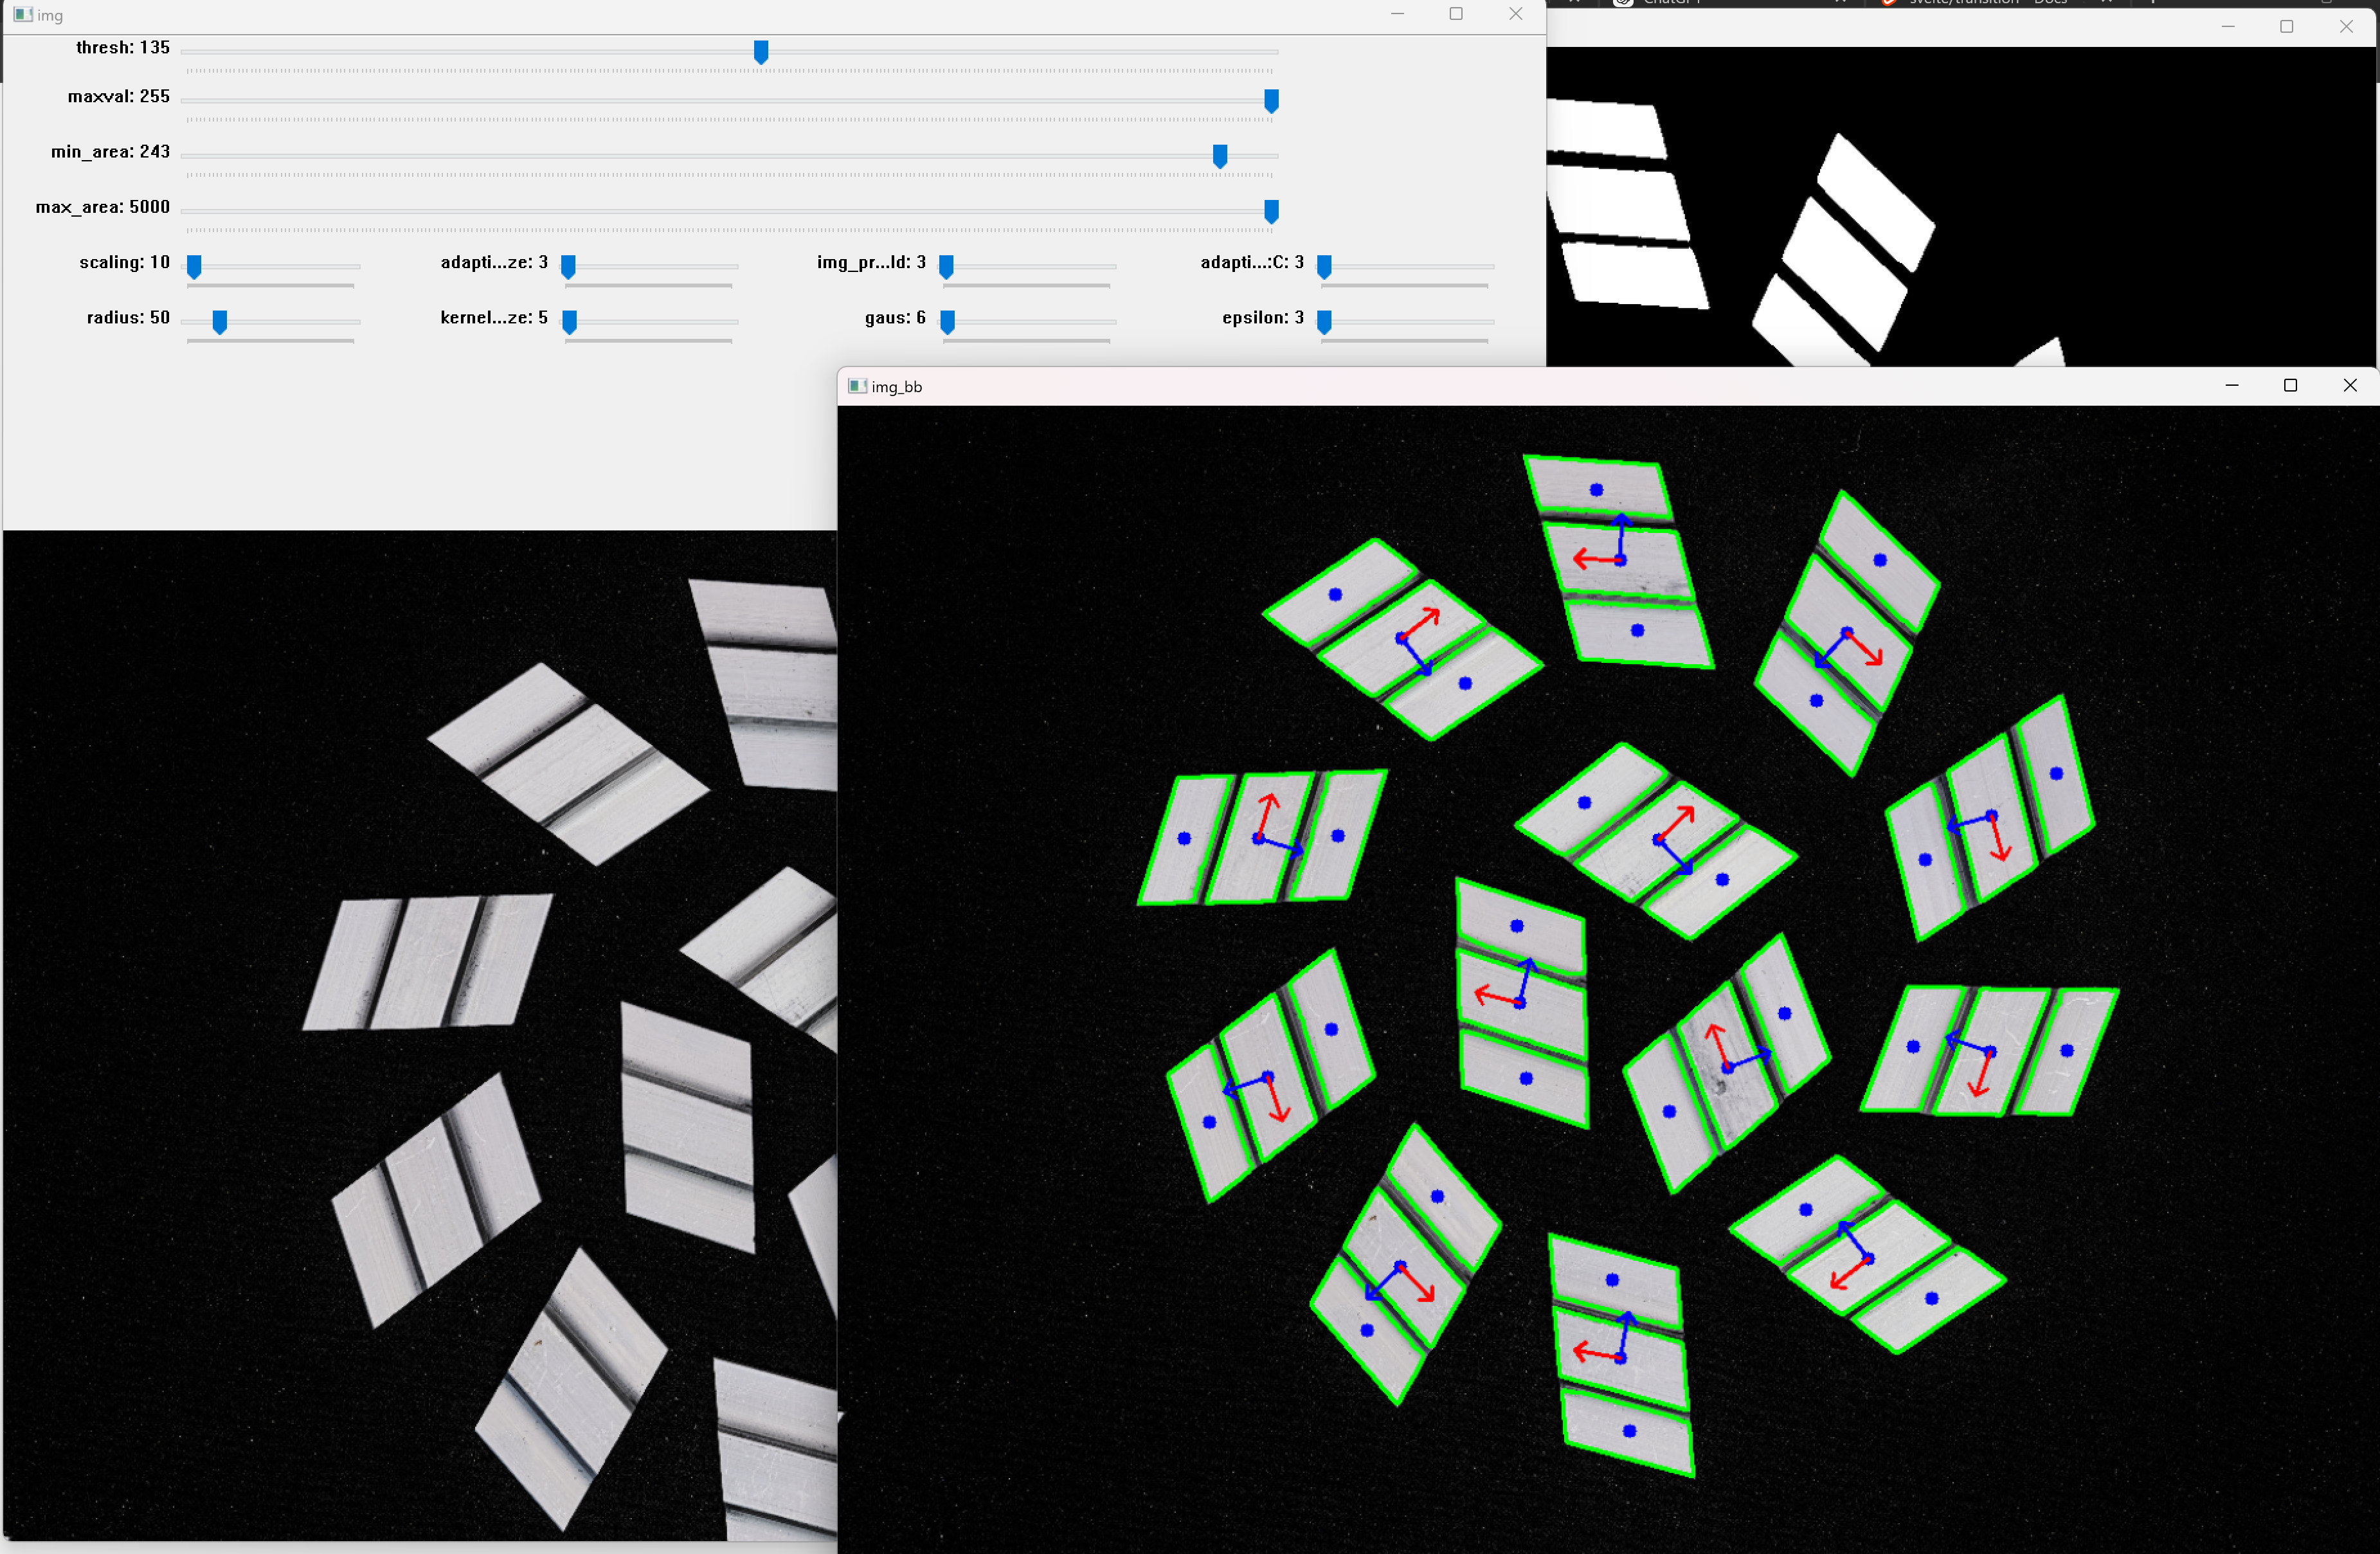The width and height of the screenshot is (2380, 1554).
Task: Click the adaptive size slider handle
Action: [568, 266]
